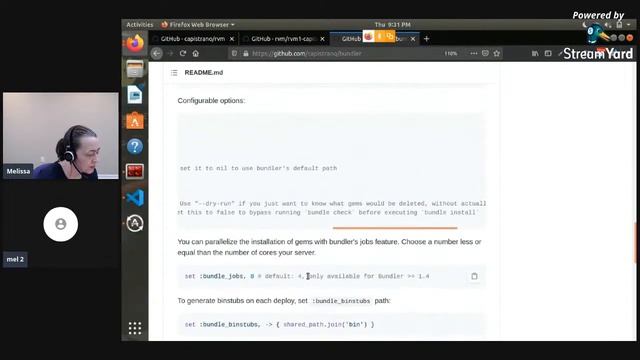Open the Activities overview

click(140, 24)
